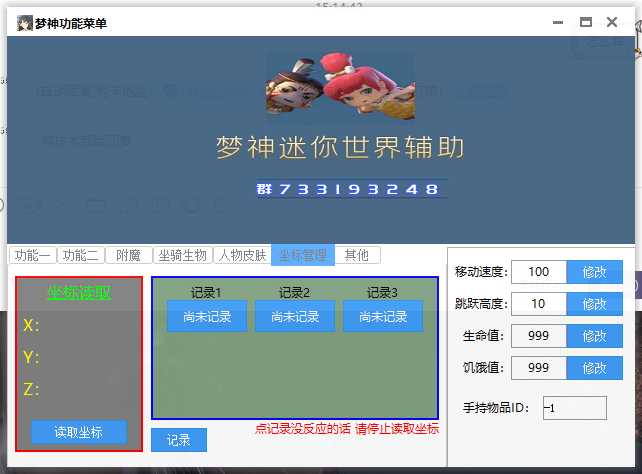642x474 pixels.
Task: Click the 手持物品ID input box
Action: point(575,408)
